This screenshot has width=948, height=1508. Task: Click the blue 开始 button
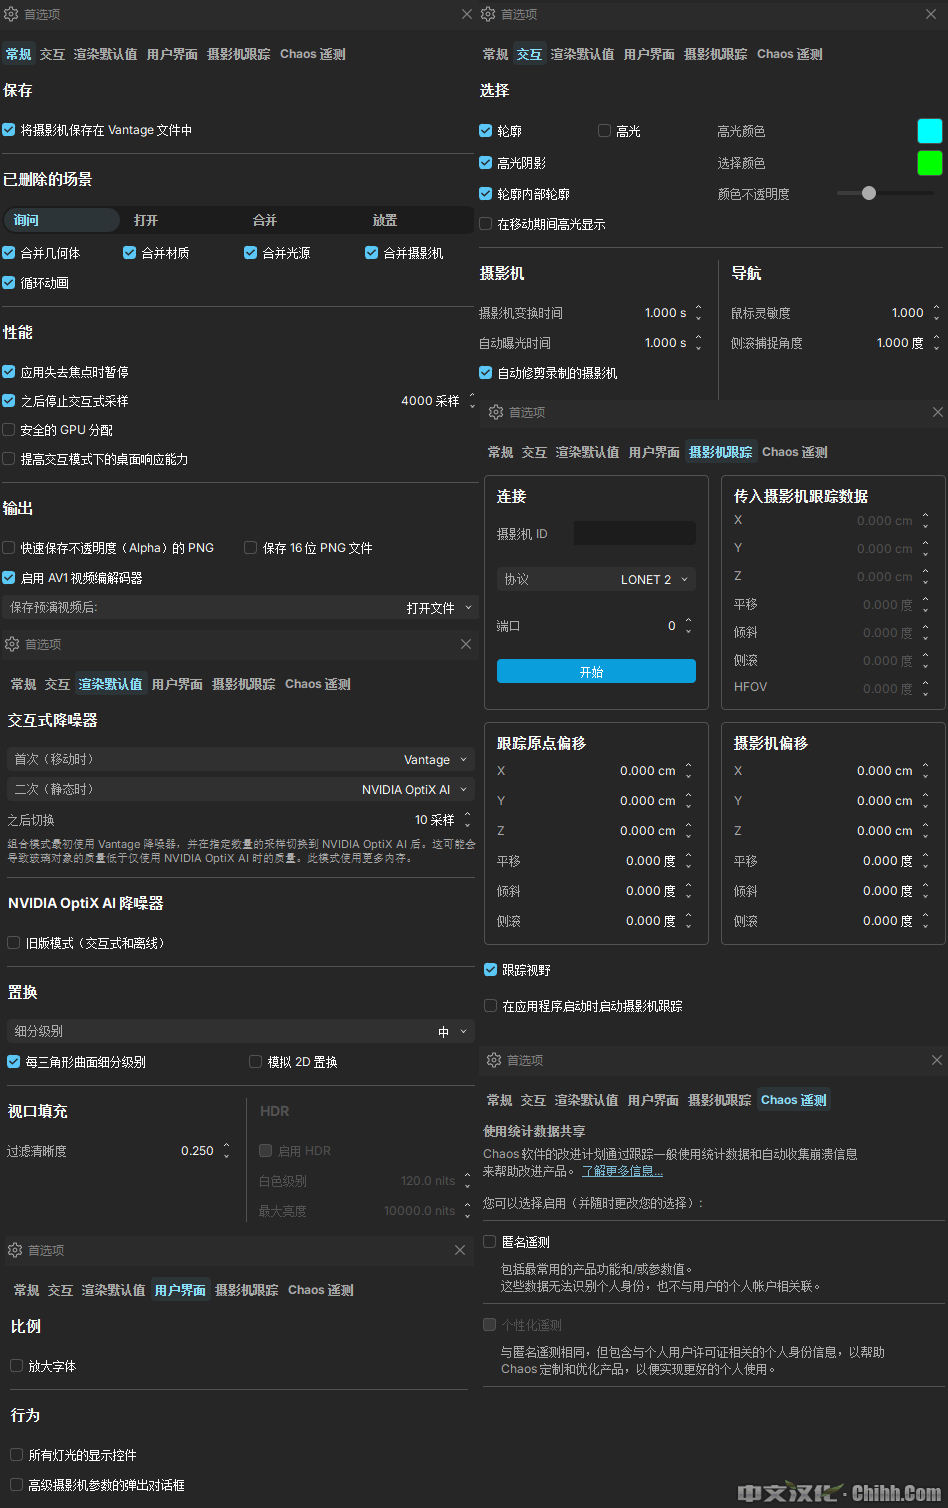596,672
